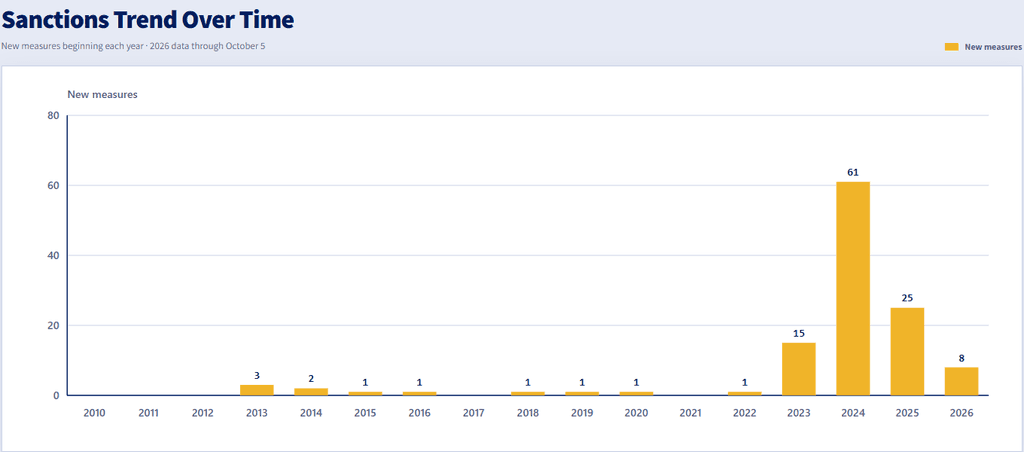
Task: Click the 80 y-axis tick label
Action: click(x=54, y=116)
